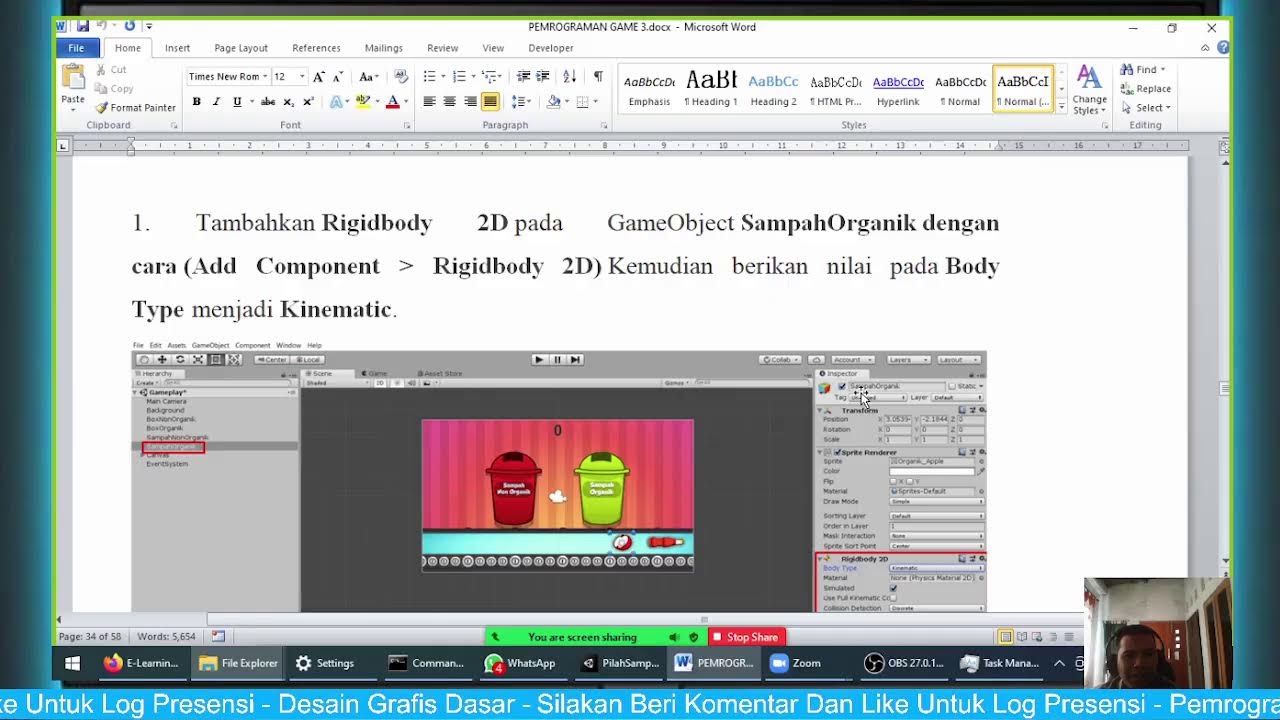1280x720 pixels.
Task: Click the Replace button
Action: (1146, 89)
